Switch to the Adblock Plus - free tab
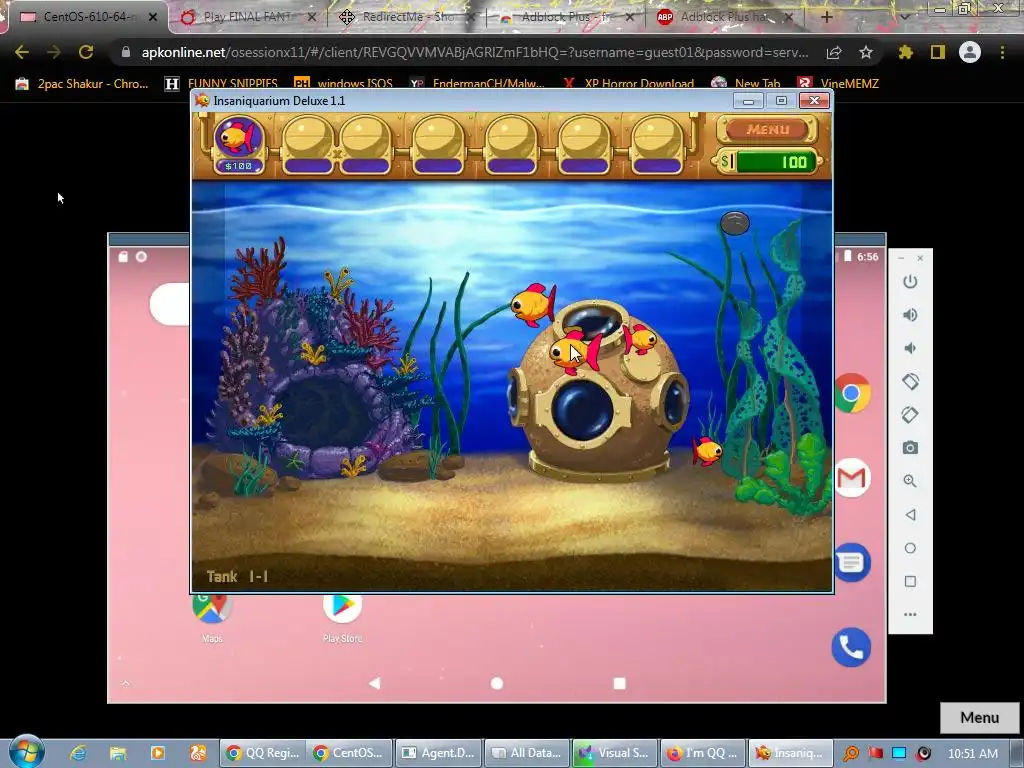Image resolution: width=1024 pixels, height=768 pixels. [566, 17]
